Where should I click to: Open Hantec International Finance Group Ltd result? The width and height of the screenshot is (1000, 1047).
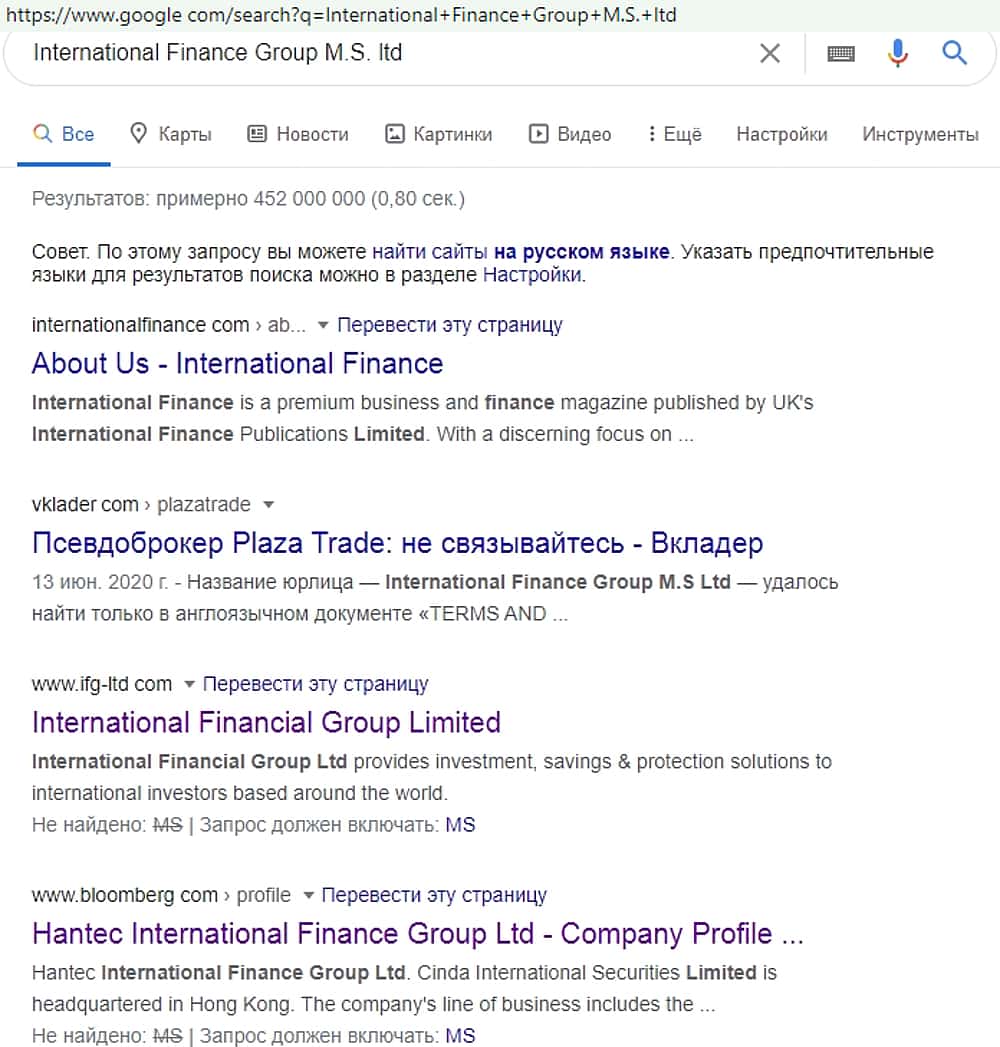click(417, 934)
